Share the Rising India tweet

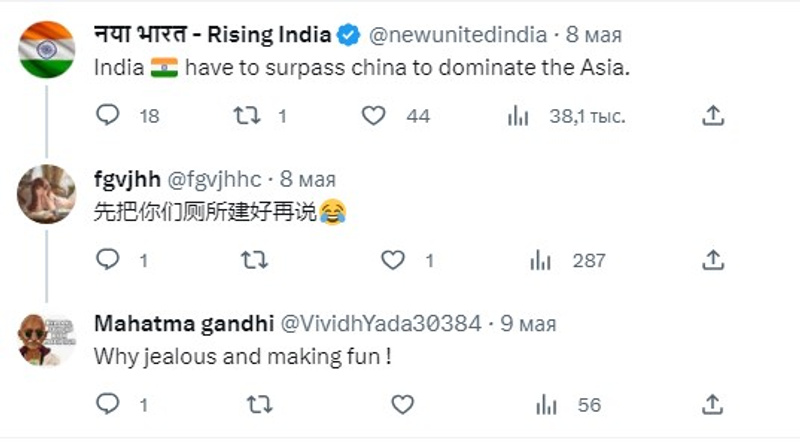pos(712,116)
